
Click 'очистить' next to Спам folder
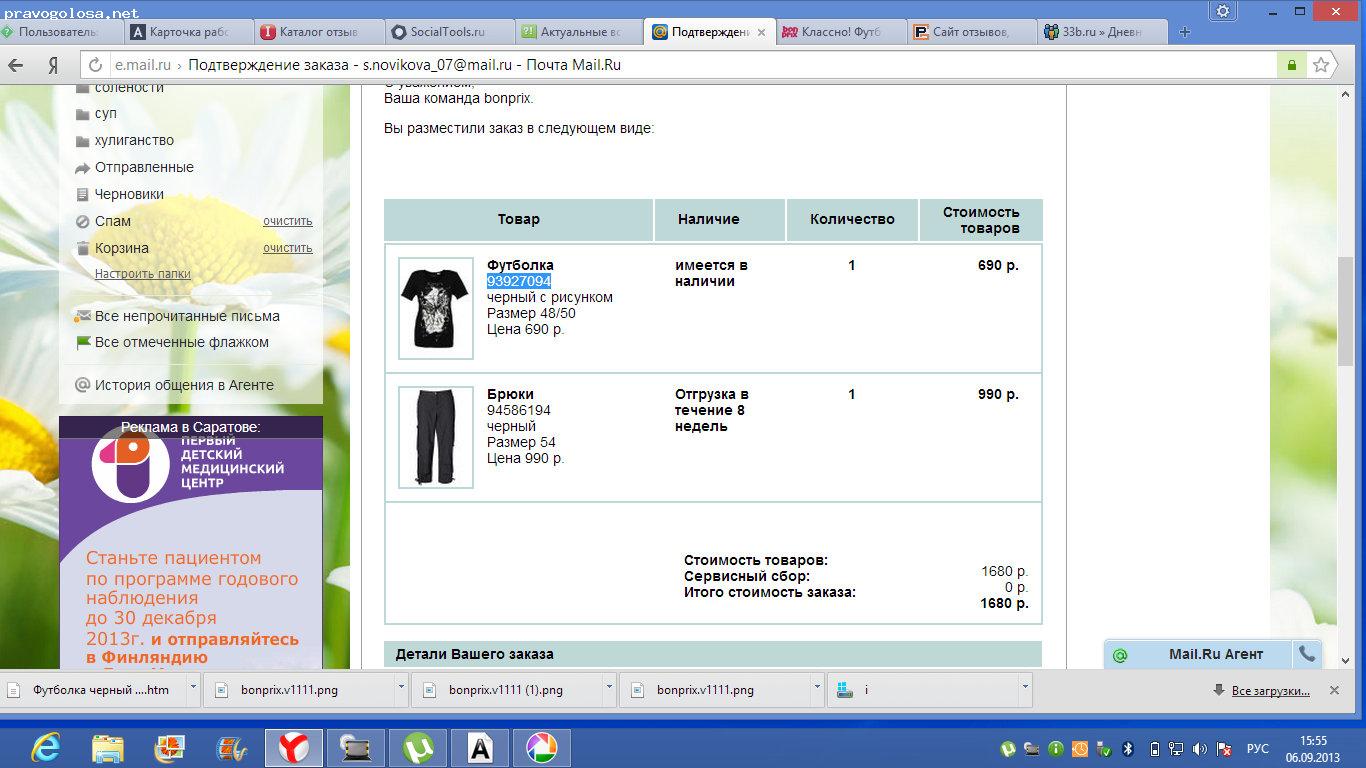pyautogui.click(x=287, y=221)
